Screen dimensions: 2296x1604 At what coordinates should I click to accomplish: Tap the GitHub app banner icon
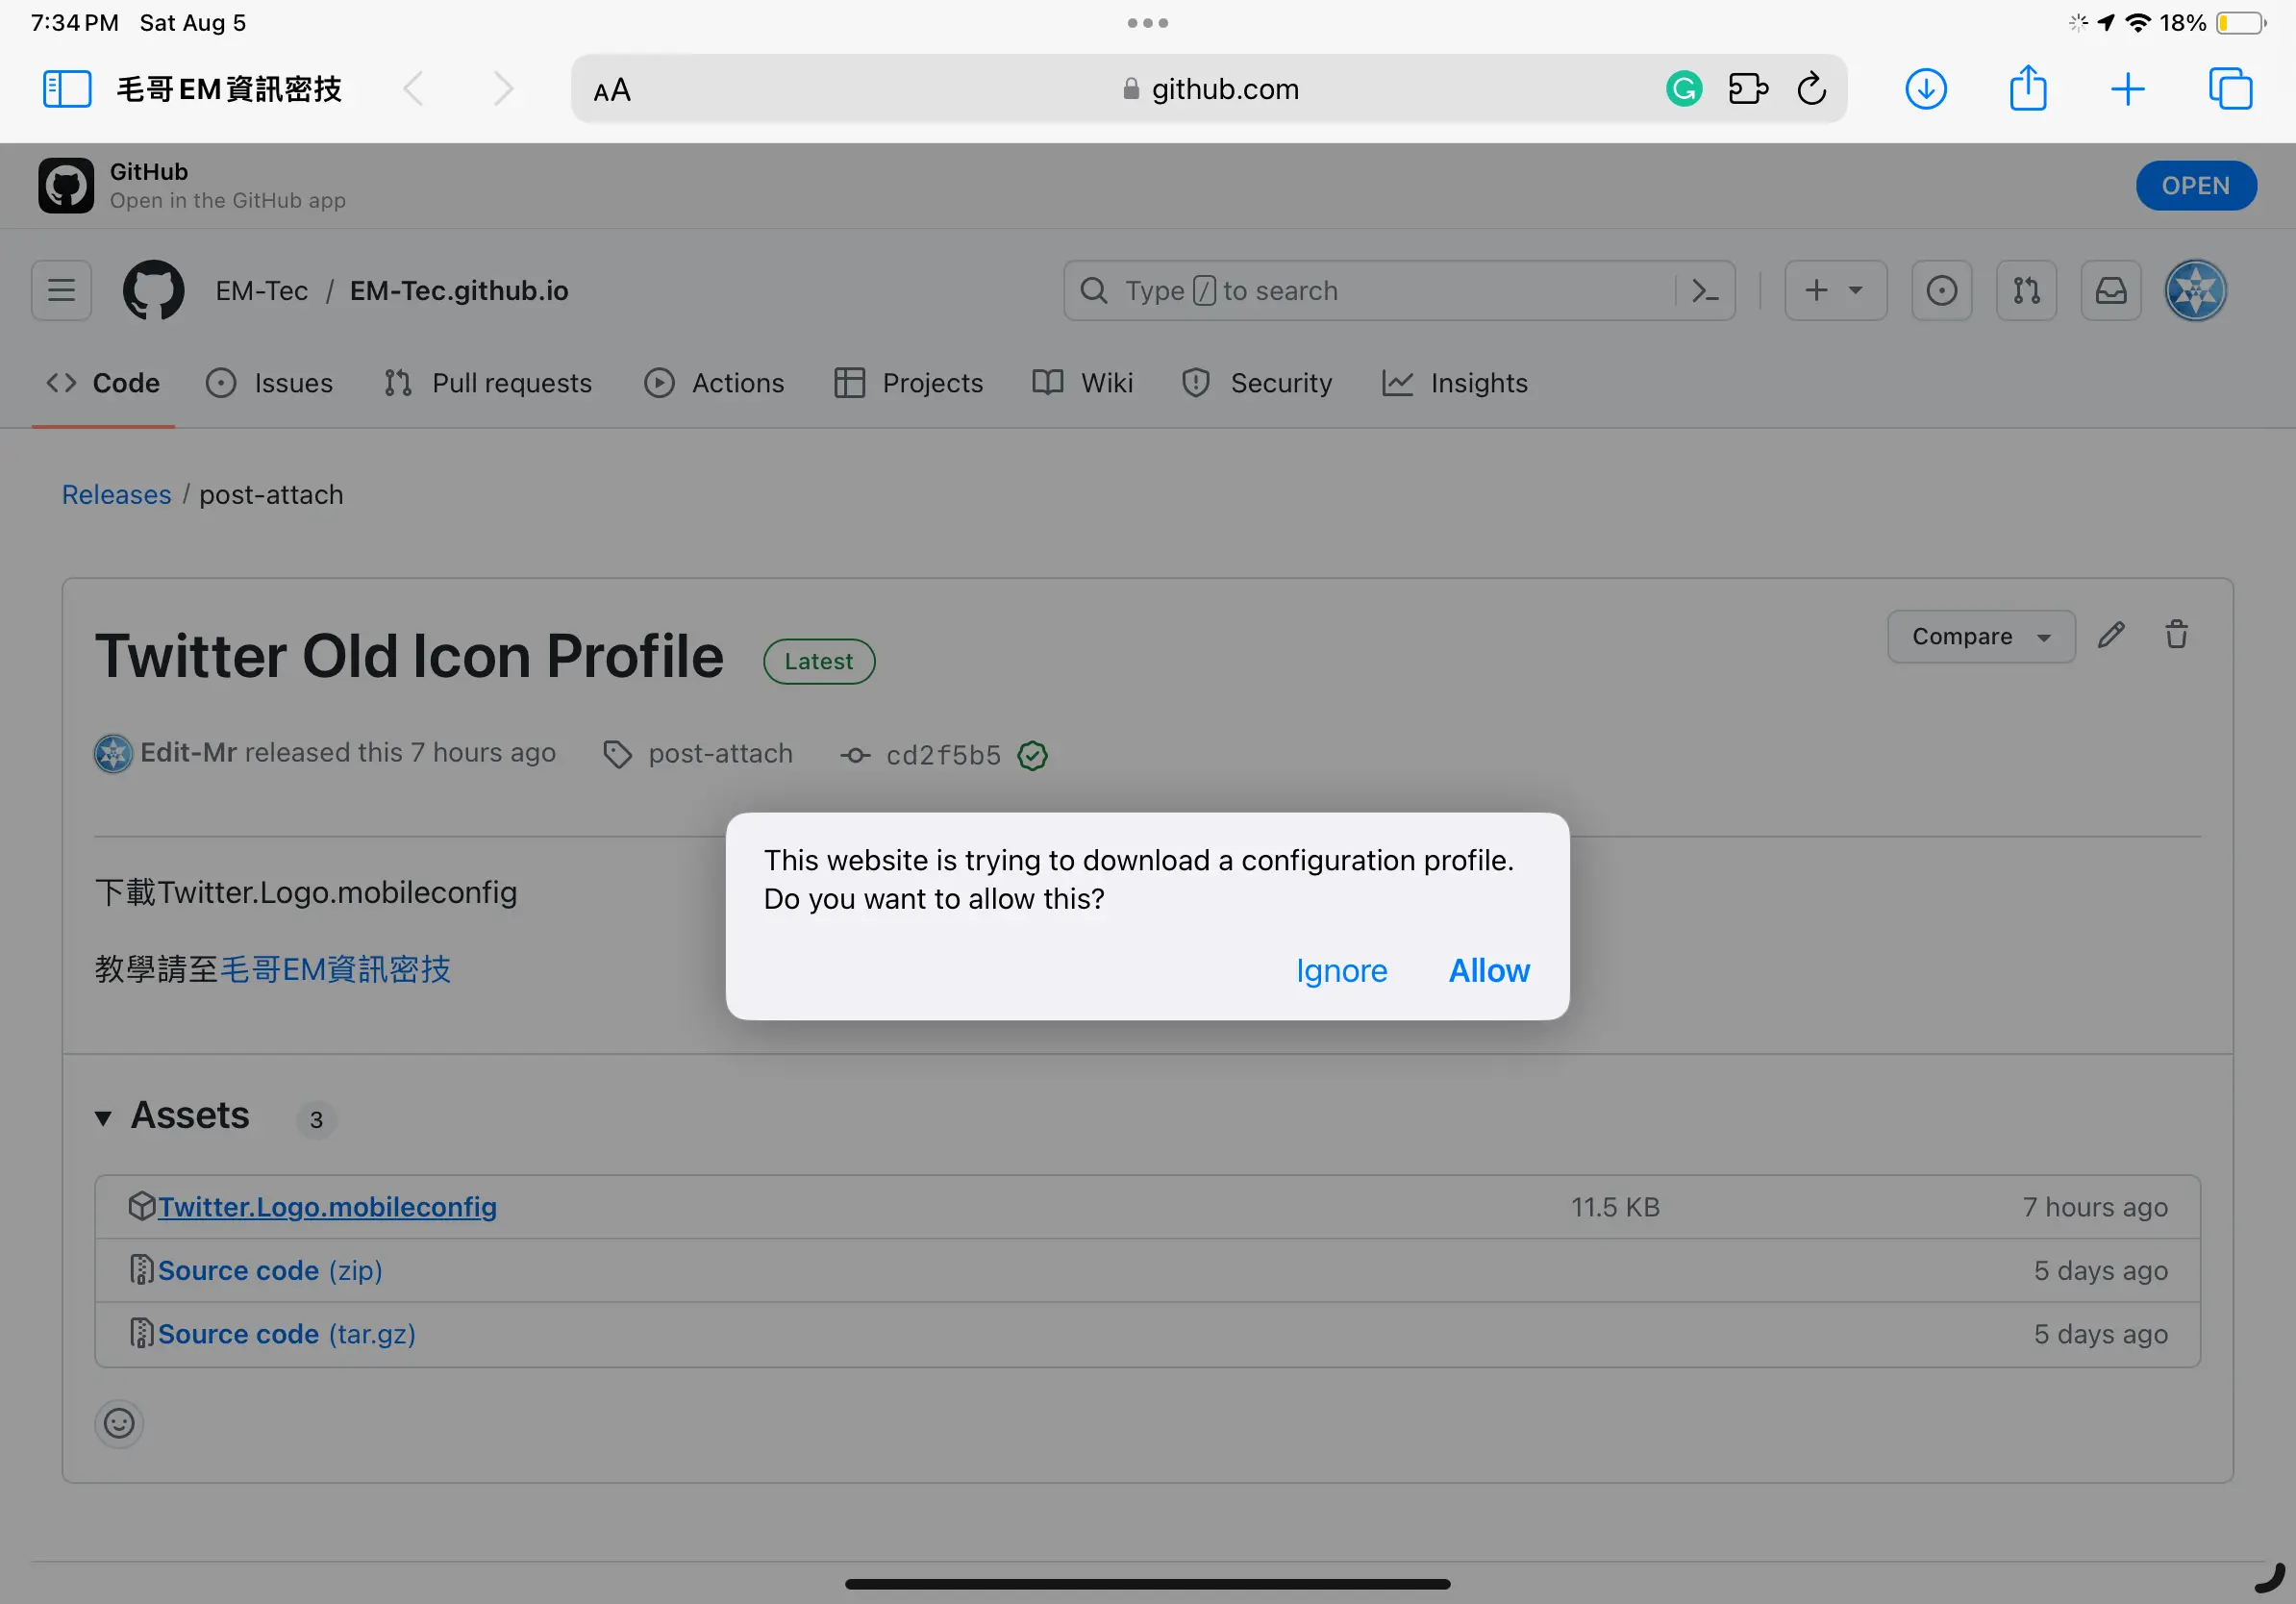(66, 186)
